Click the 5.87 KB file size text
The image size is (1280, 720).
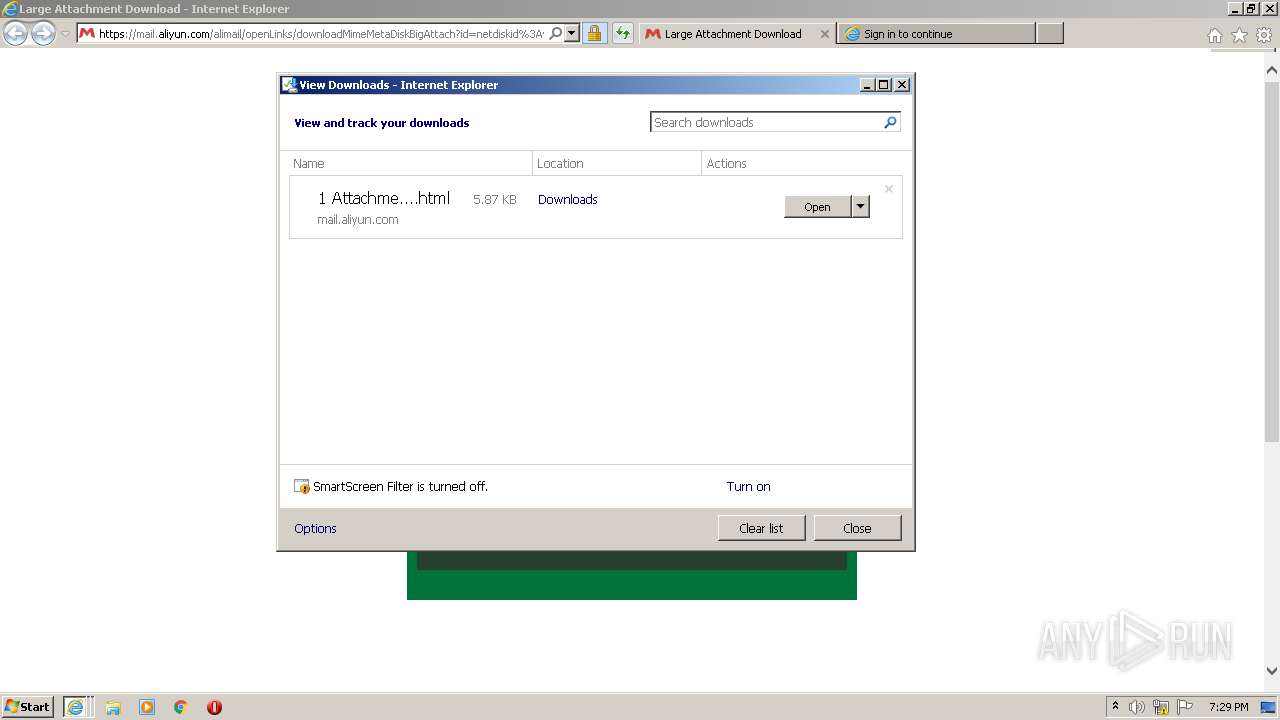[x=495, y=199]
